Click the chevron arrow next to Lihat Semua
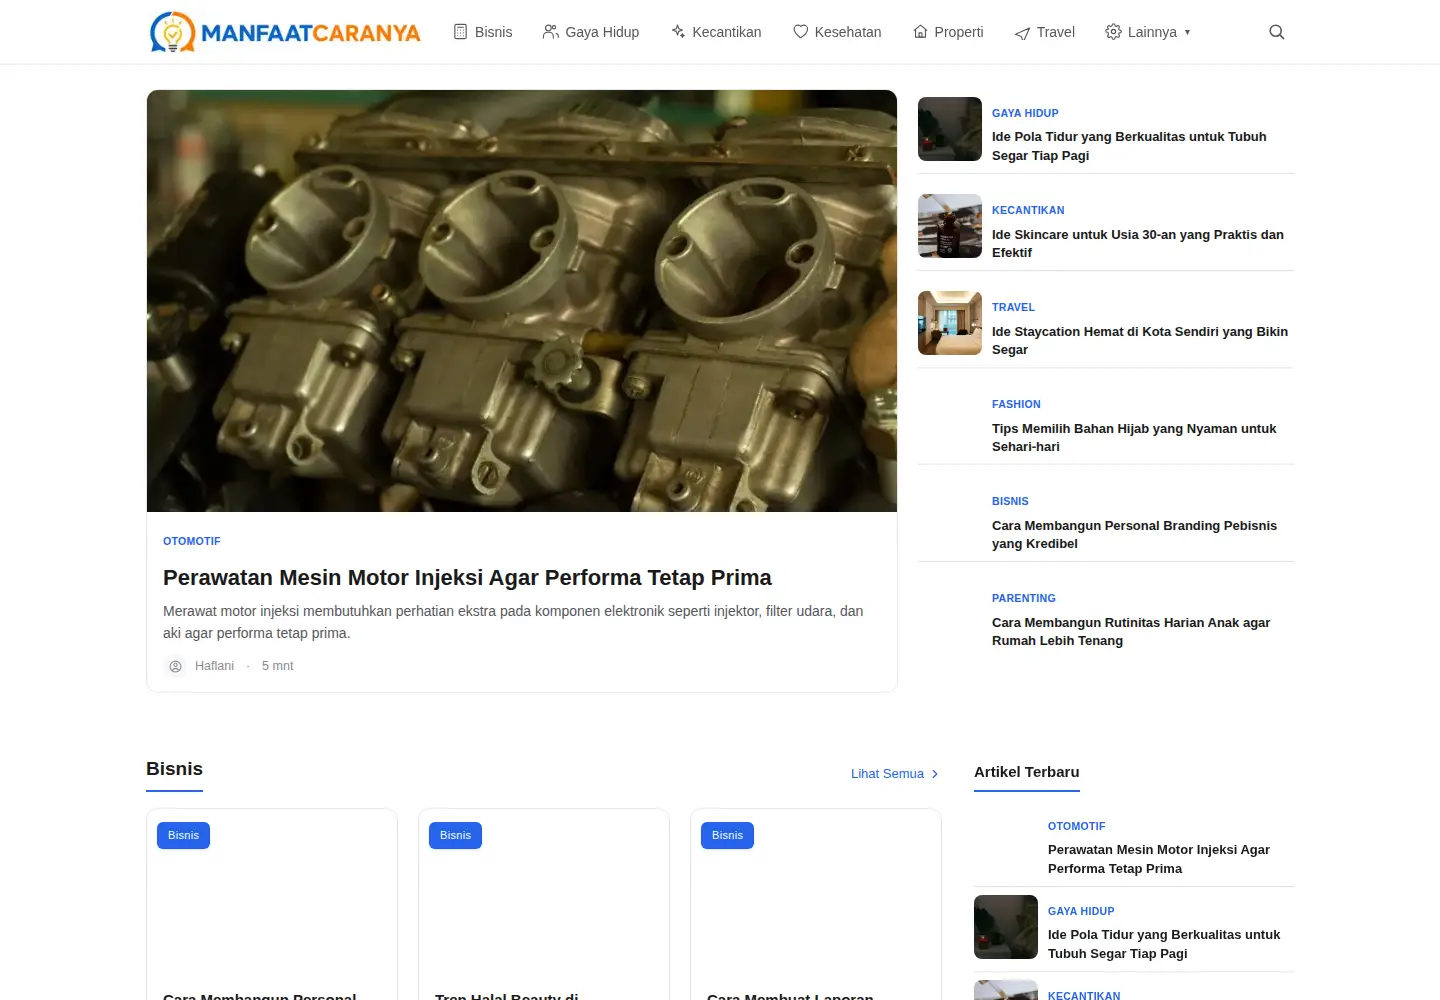The width and height of the screenshot is (1440, 1000). pos(935,774)
